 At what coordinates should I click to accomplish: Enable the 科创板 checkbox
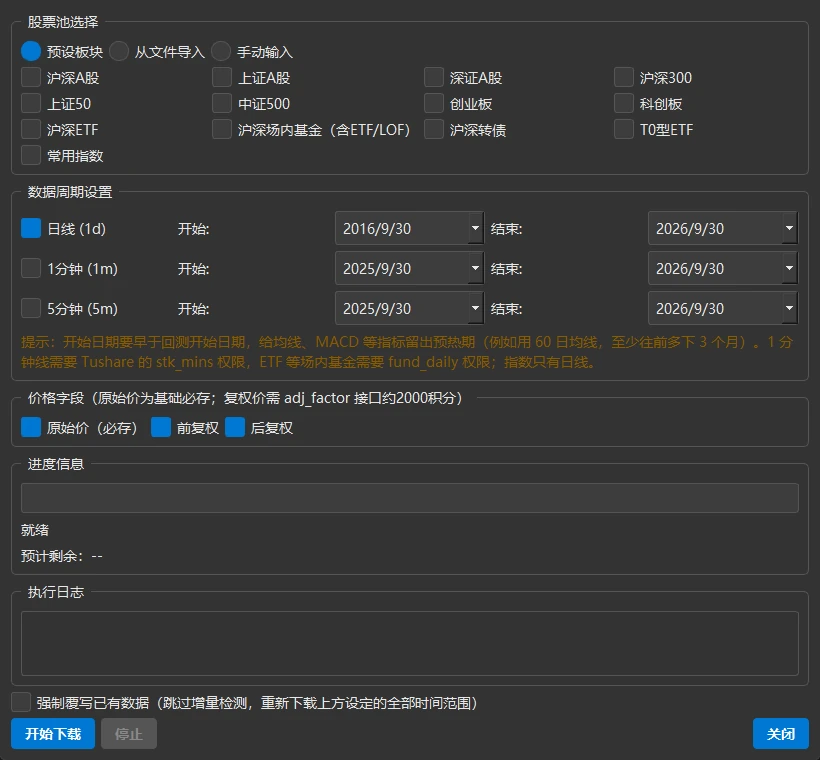[x=624, y=103]
